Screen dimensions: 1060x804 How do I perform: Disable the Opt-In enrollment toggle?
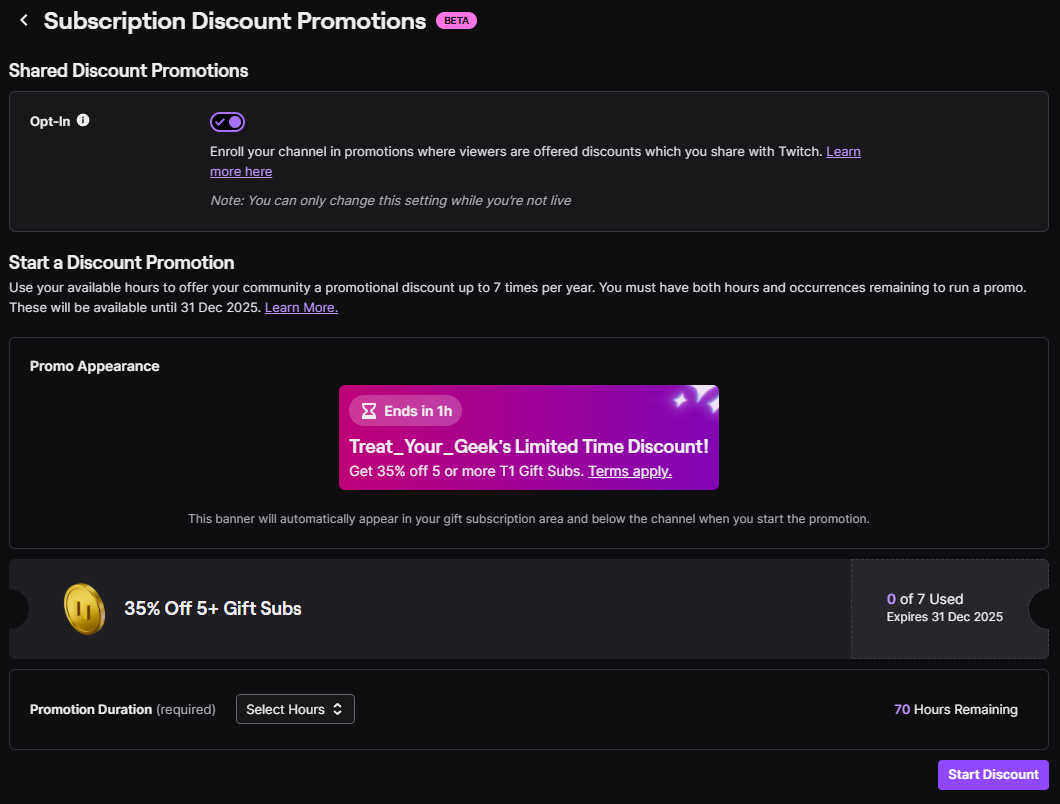click(227, 121)
